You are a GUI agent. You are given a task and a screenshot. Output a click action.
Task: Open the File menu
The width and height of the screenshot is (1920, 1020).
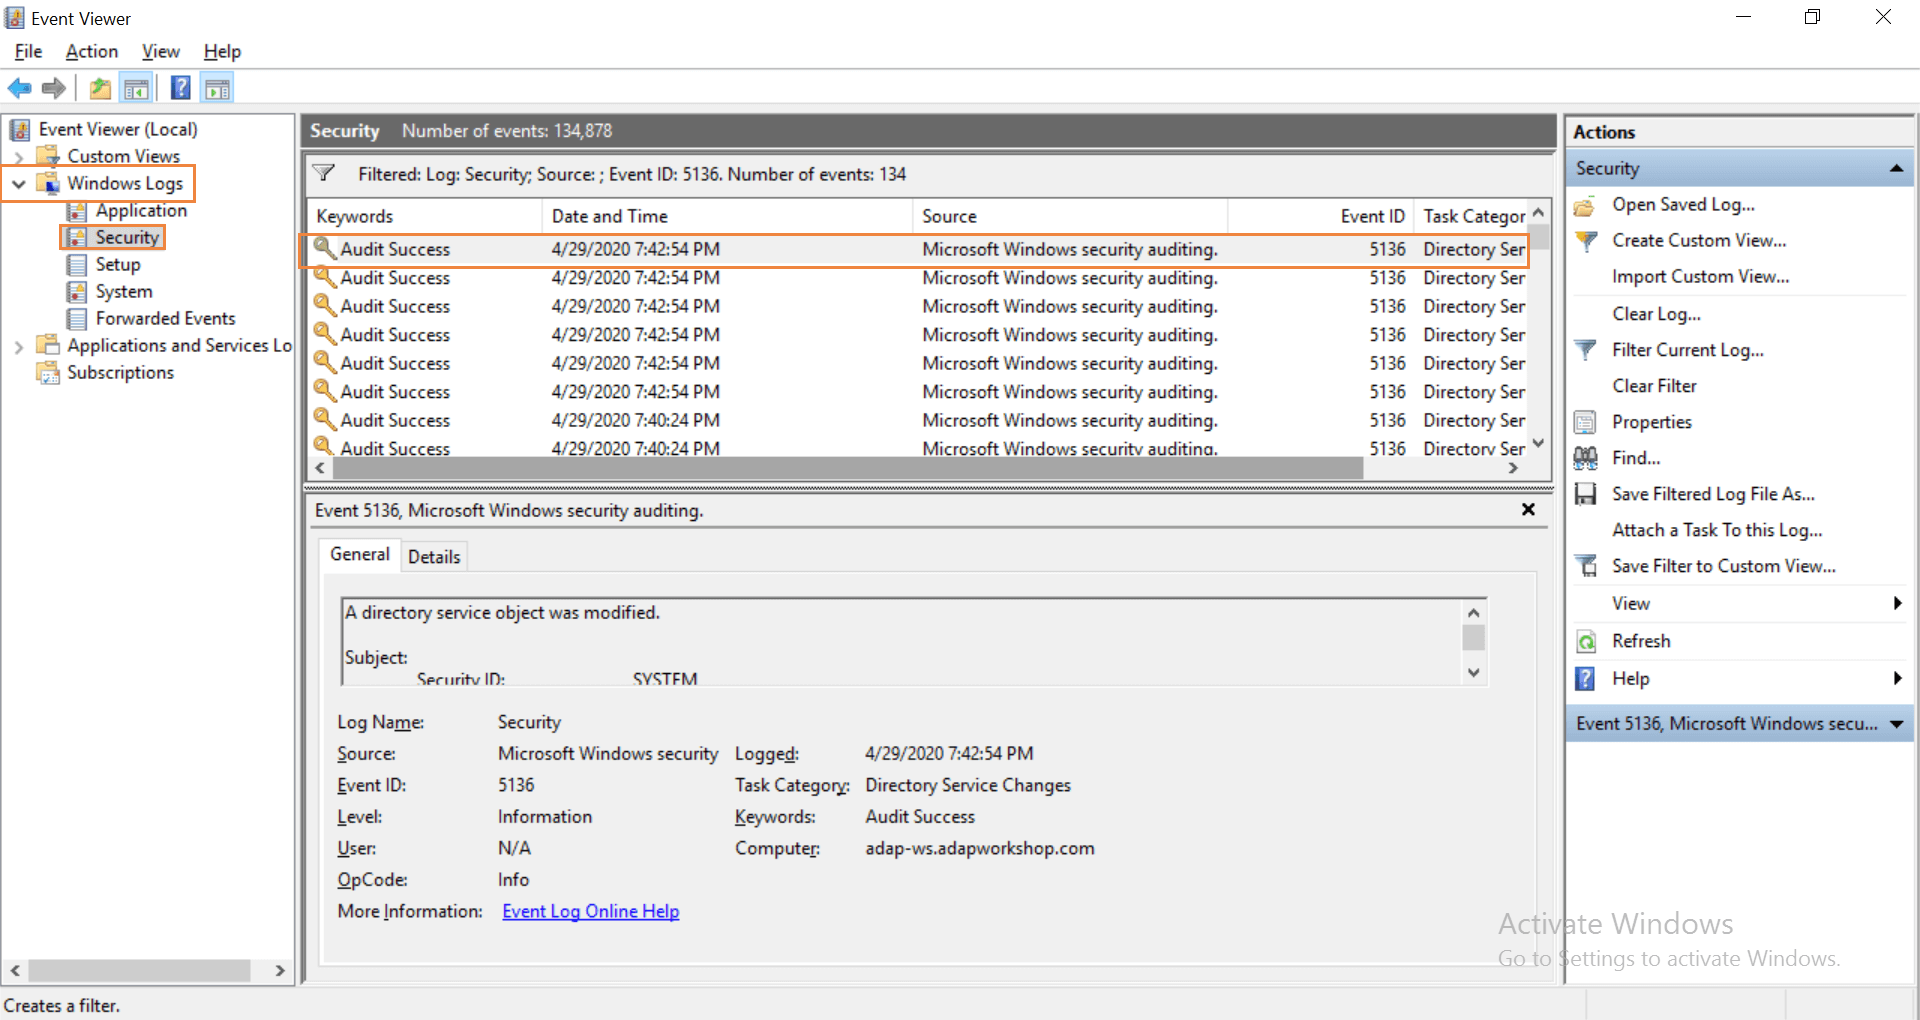tap(28, 51)
